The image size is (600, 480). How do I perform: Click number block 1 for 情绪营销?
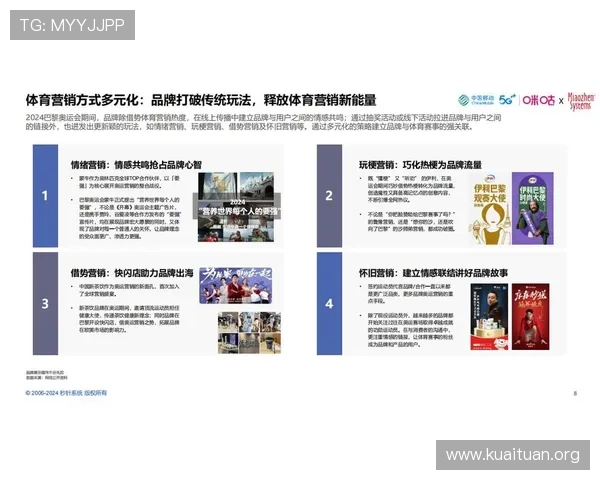(45, 196)
